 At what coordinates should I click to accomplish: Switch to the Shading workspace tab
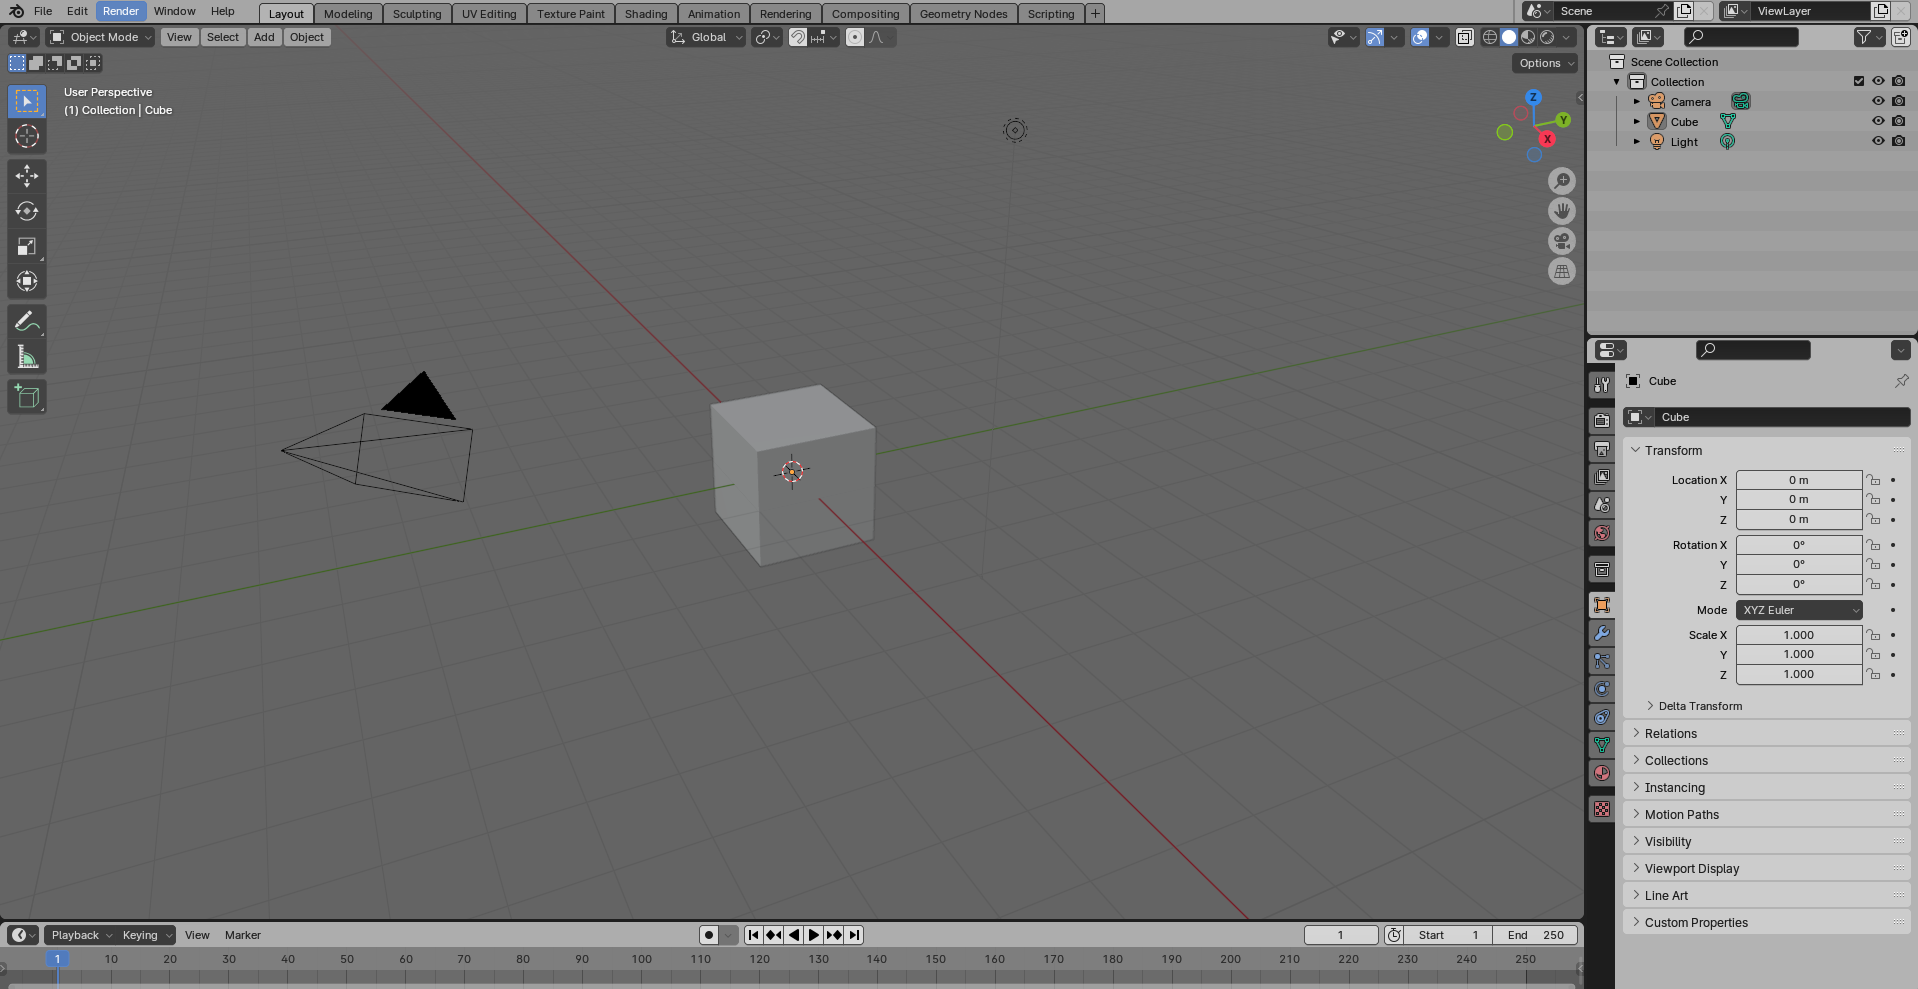[x=645, y=13]
